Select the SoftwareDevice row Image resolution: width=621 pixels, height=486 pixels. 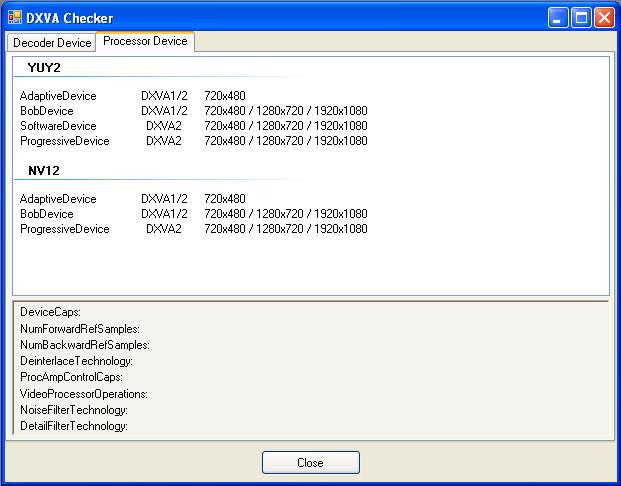(194, 126)
